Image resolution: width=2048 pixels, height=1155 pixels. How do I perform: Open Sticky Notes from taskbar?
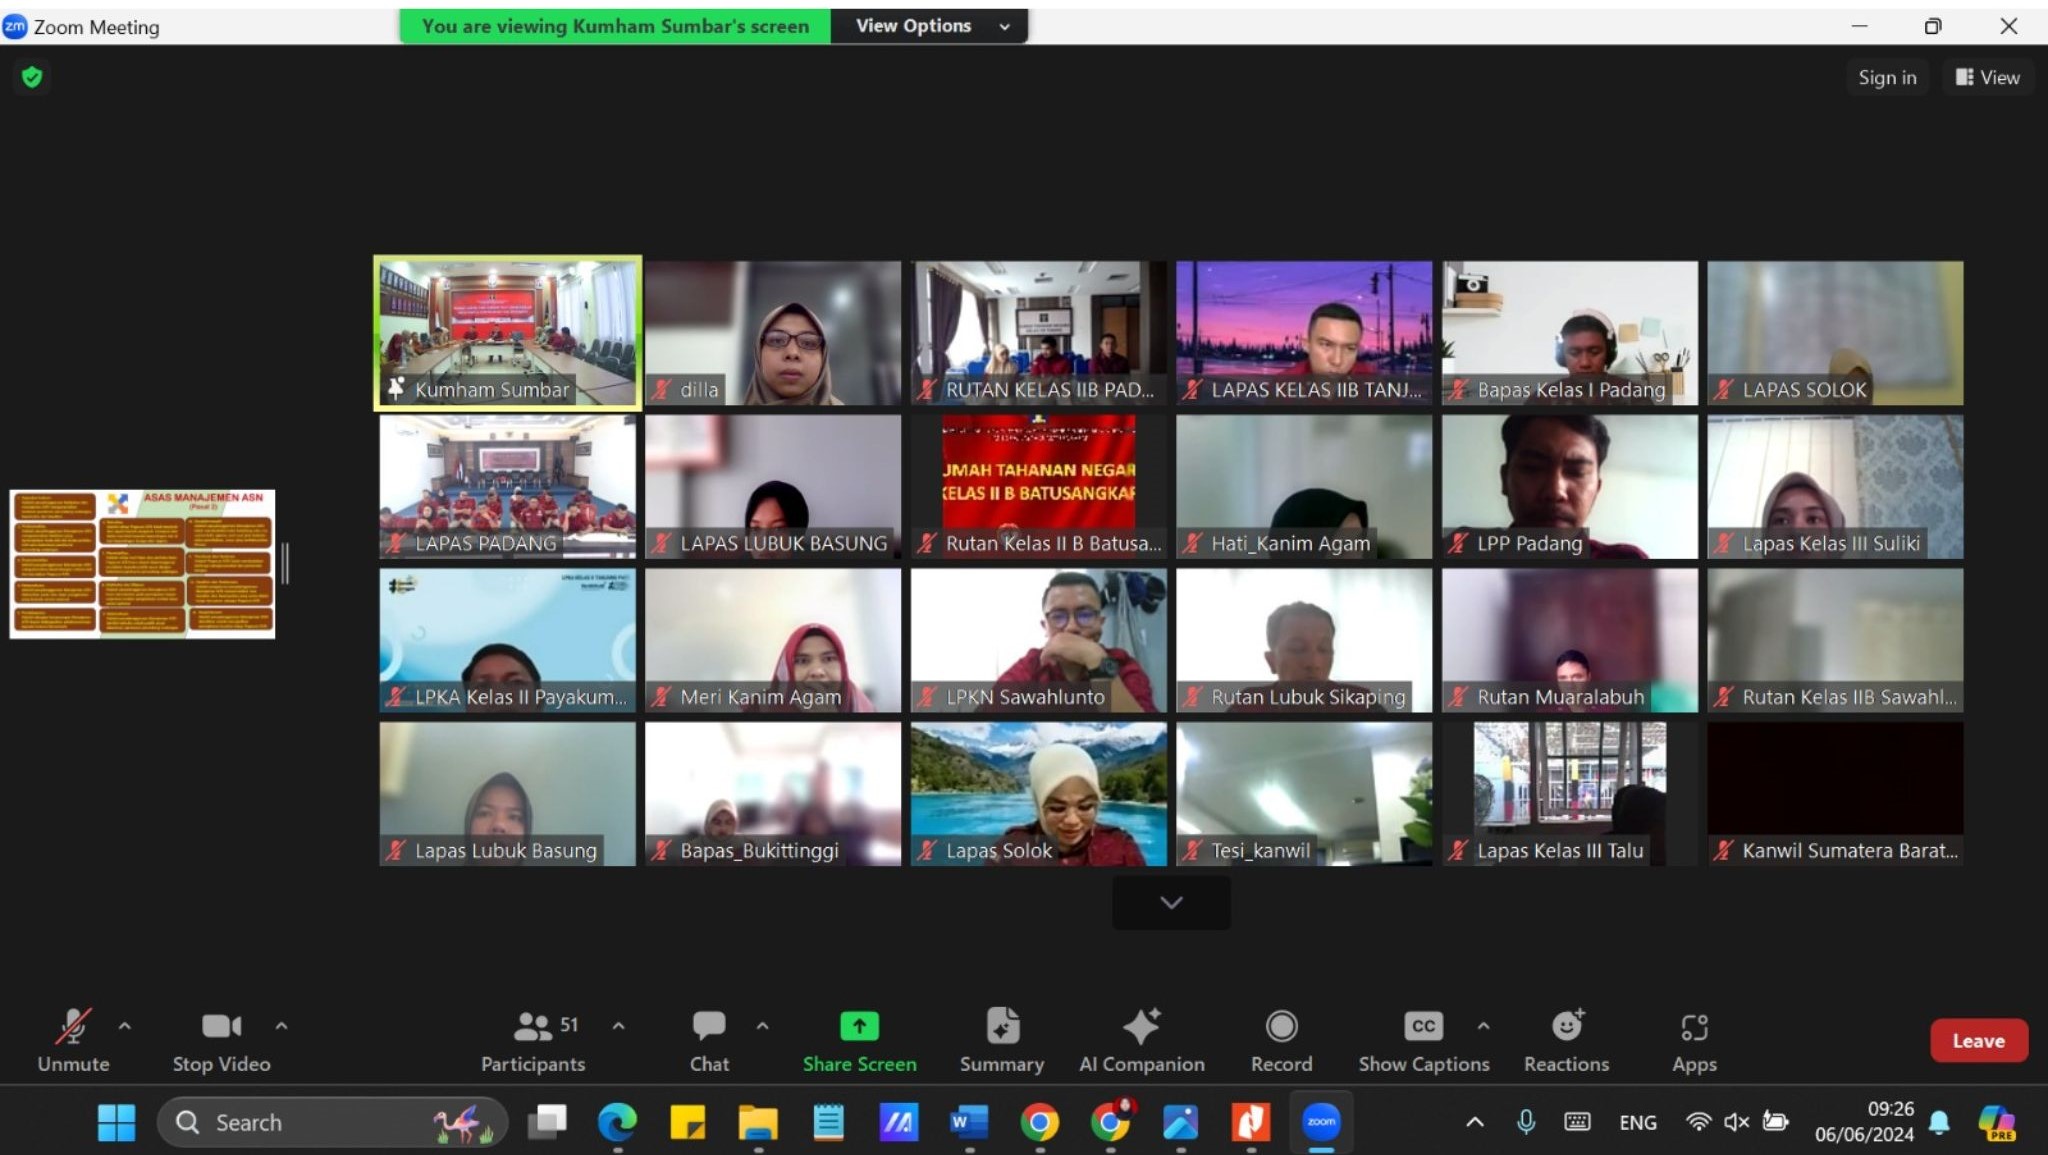click(x=688, y=1122)
